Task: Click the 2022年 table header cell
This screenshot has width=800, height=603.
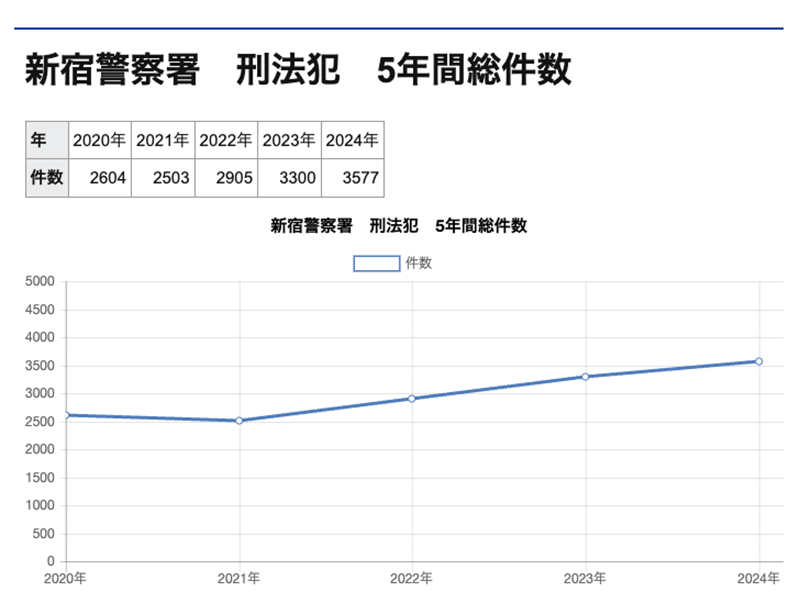Action: point(227,140)
